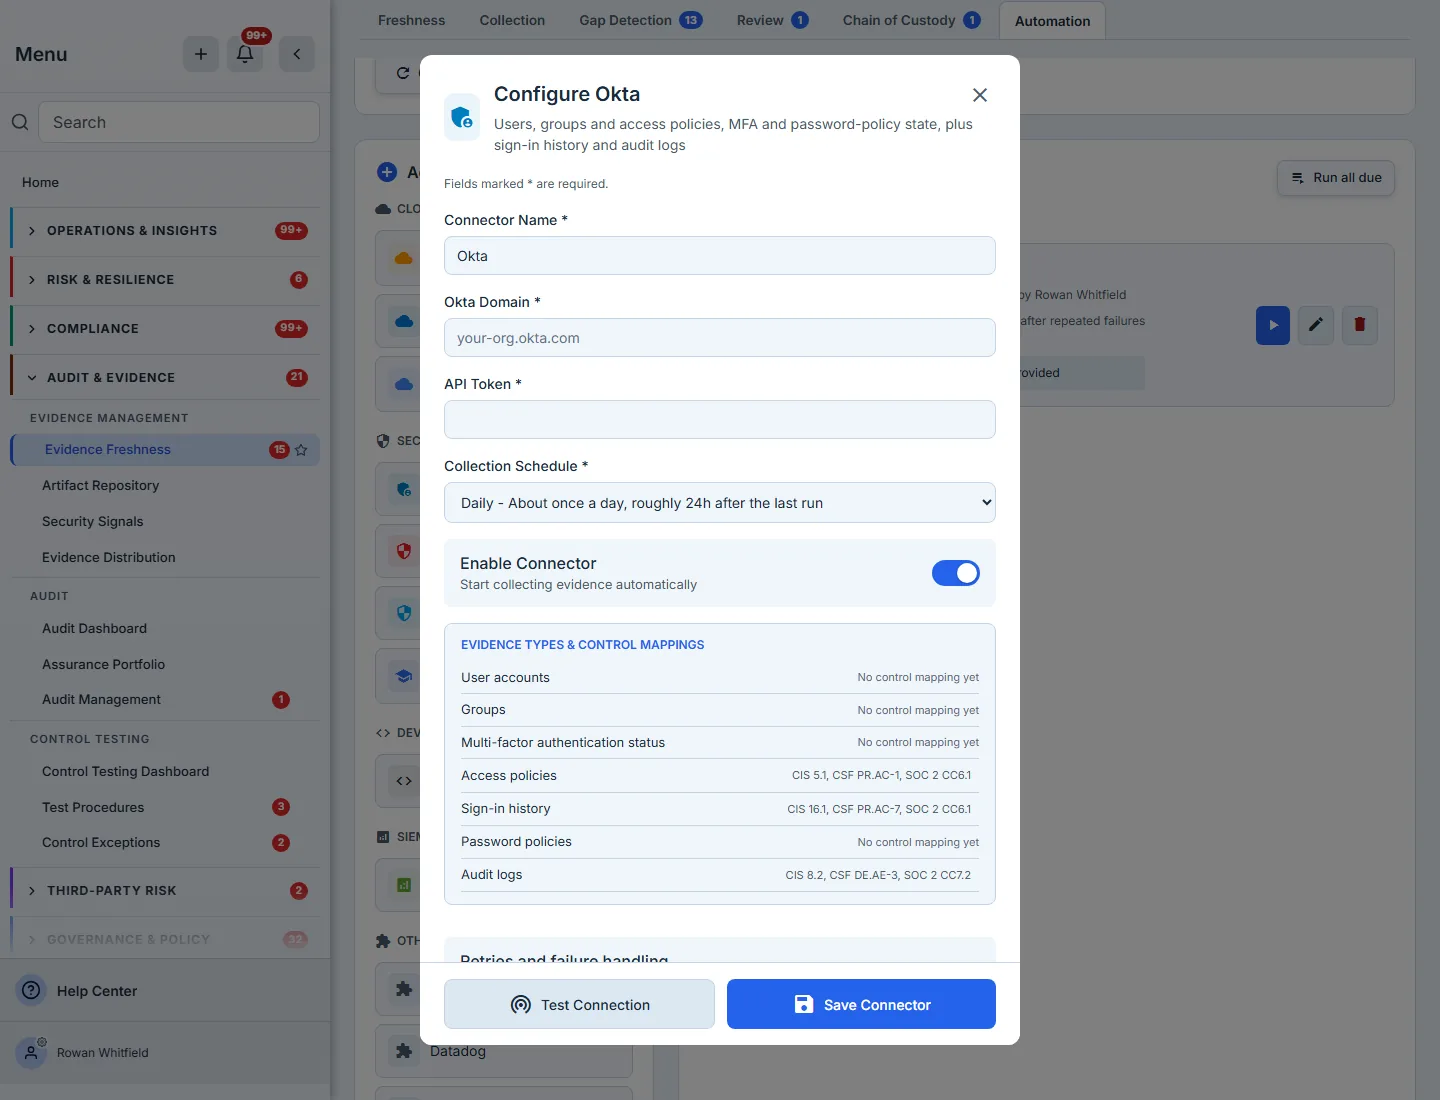1440x1100 pixels.
Task: Collapse Audit & Evidence section
Action: [x=166, y=378]
